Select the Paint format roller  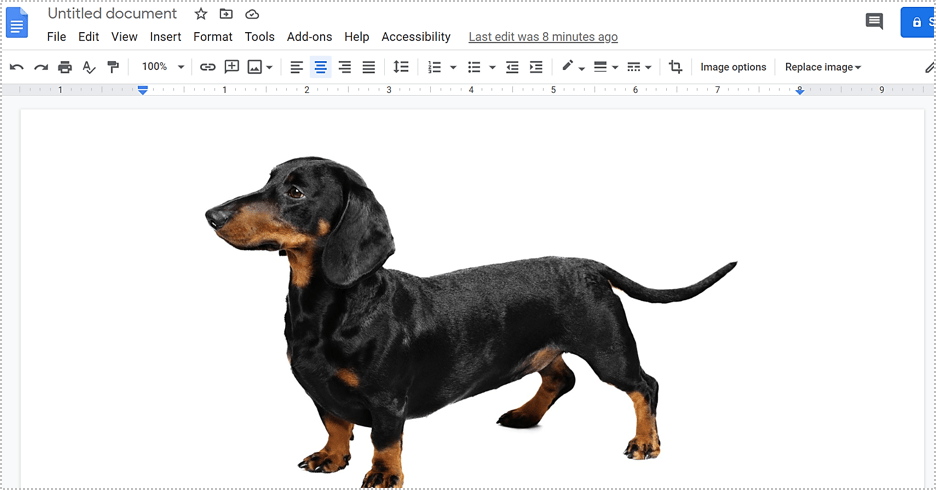click(x=113, y=67)
